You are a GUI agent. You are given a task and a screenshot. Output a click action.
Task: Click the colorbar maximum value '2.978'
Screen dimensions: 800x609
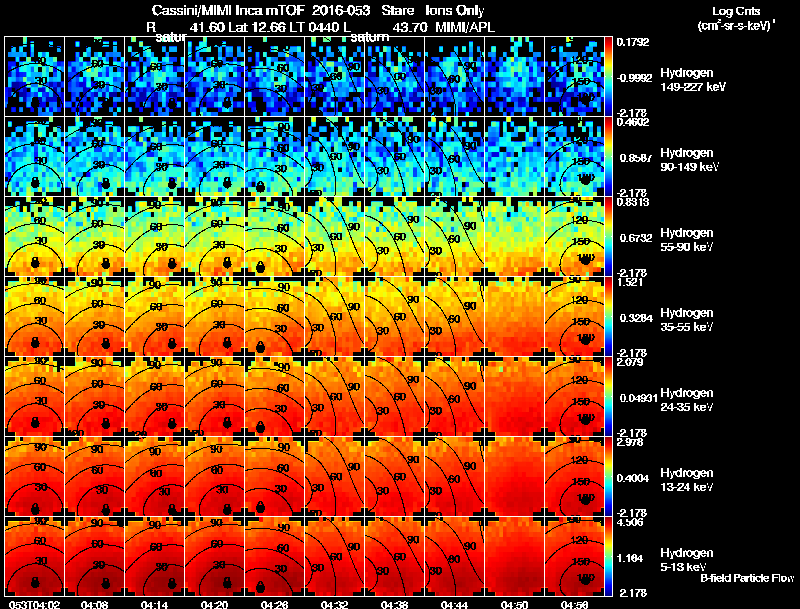point(630,442)
